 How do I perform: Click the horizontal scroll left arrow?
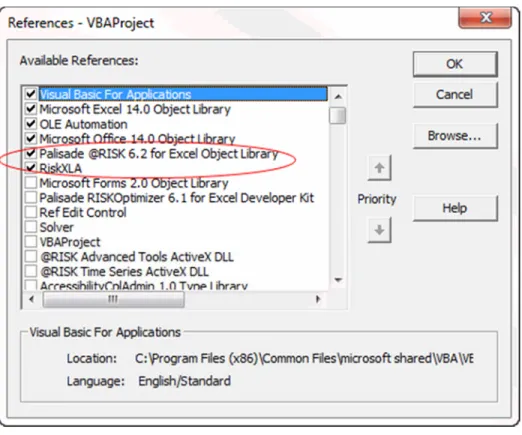[x=32, y=299]
